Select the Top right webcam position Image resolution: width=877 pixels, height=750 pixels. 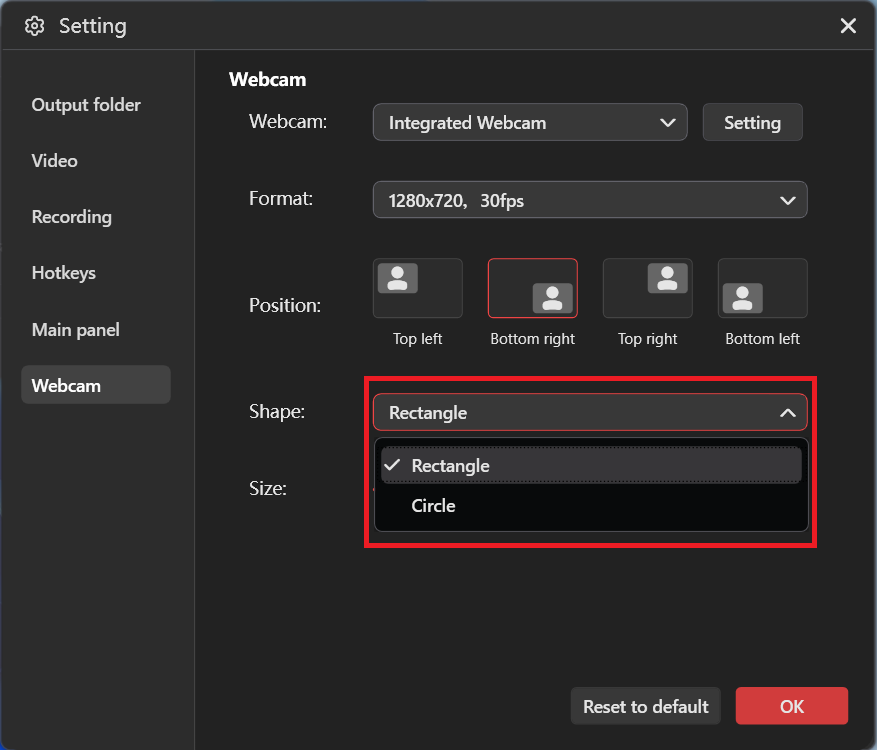tap(647, 288)
